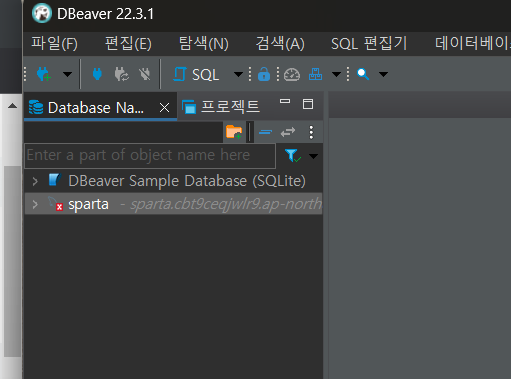Open the 데이터베이스 menu

[x=473, y=44]
